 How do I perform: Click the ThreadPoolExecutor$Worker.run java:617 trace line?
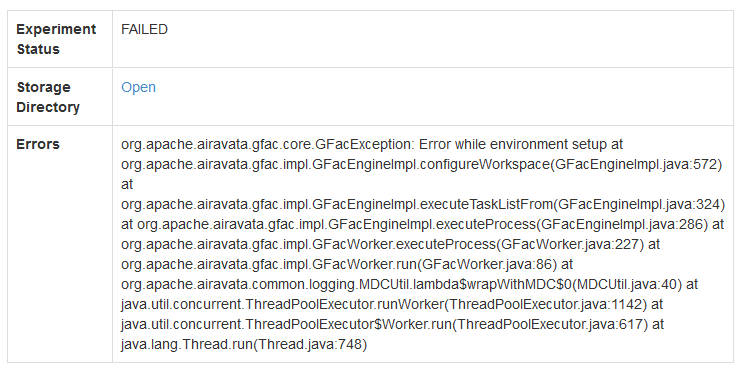click(392, 324)
